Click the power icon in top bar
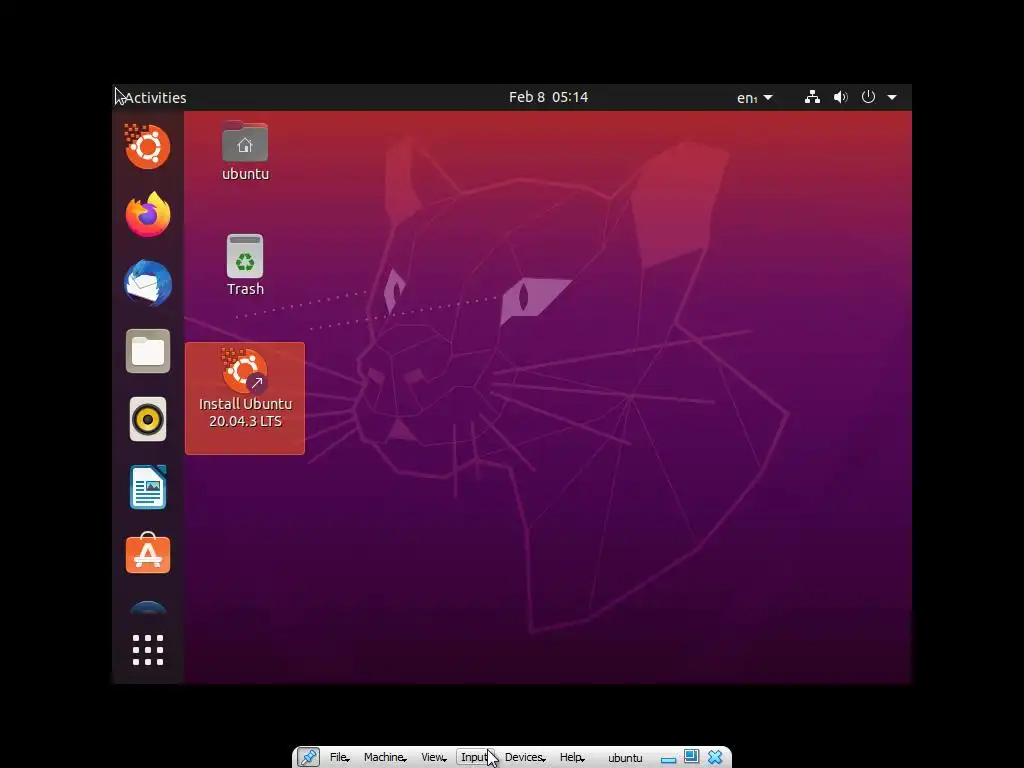Viewport: 1024px width, 768px height. pos(868,97)
